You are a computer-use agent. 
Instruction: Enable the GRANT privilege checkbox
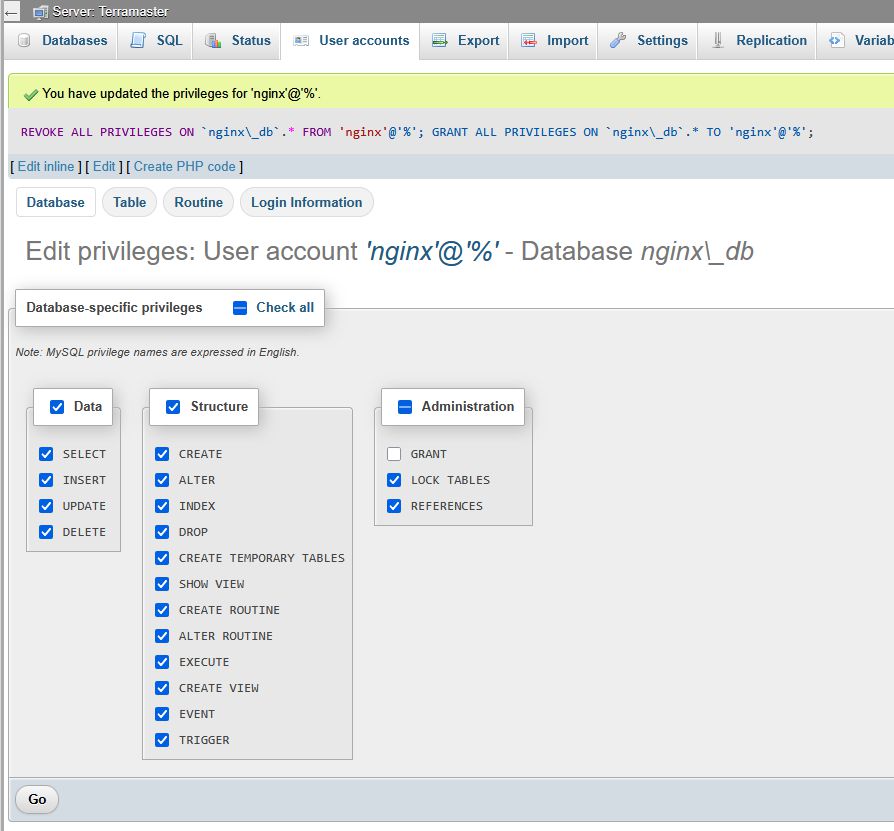click(394, 454)
